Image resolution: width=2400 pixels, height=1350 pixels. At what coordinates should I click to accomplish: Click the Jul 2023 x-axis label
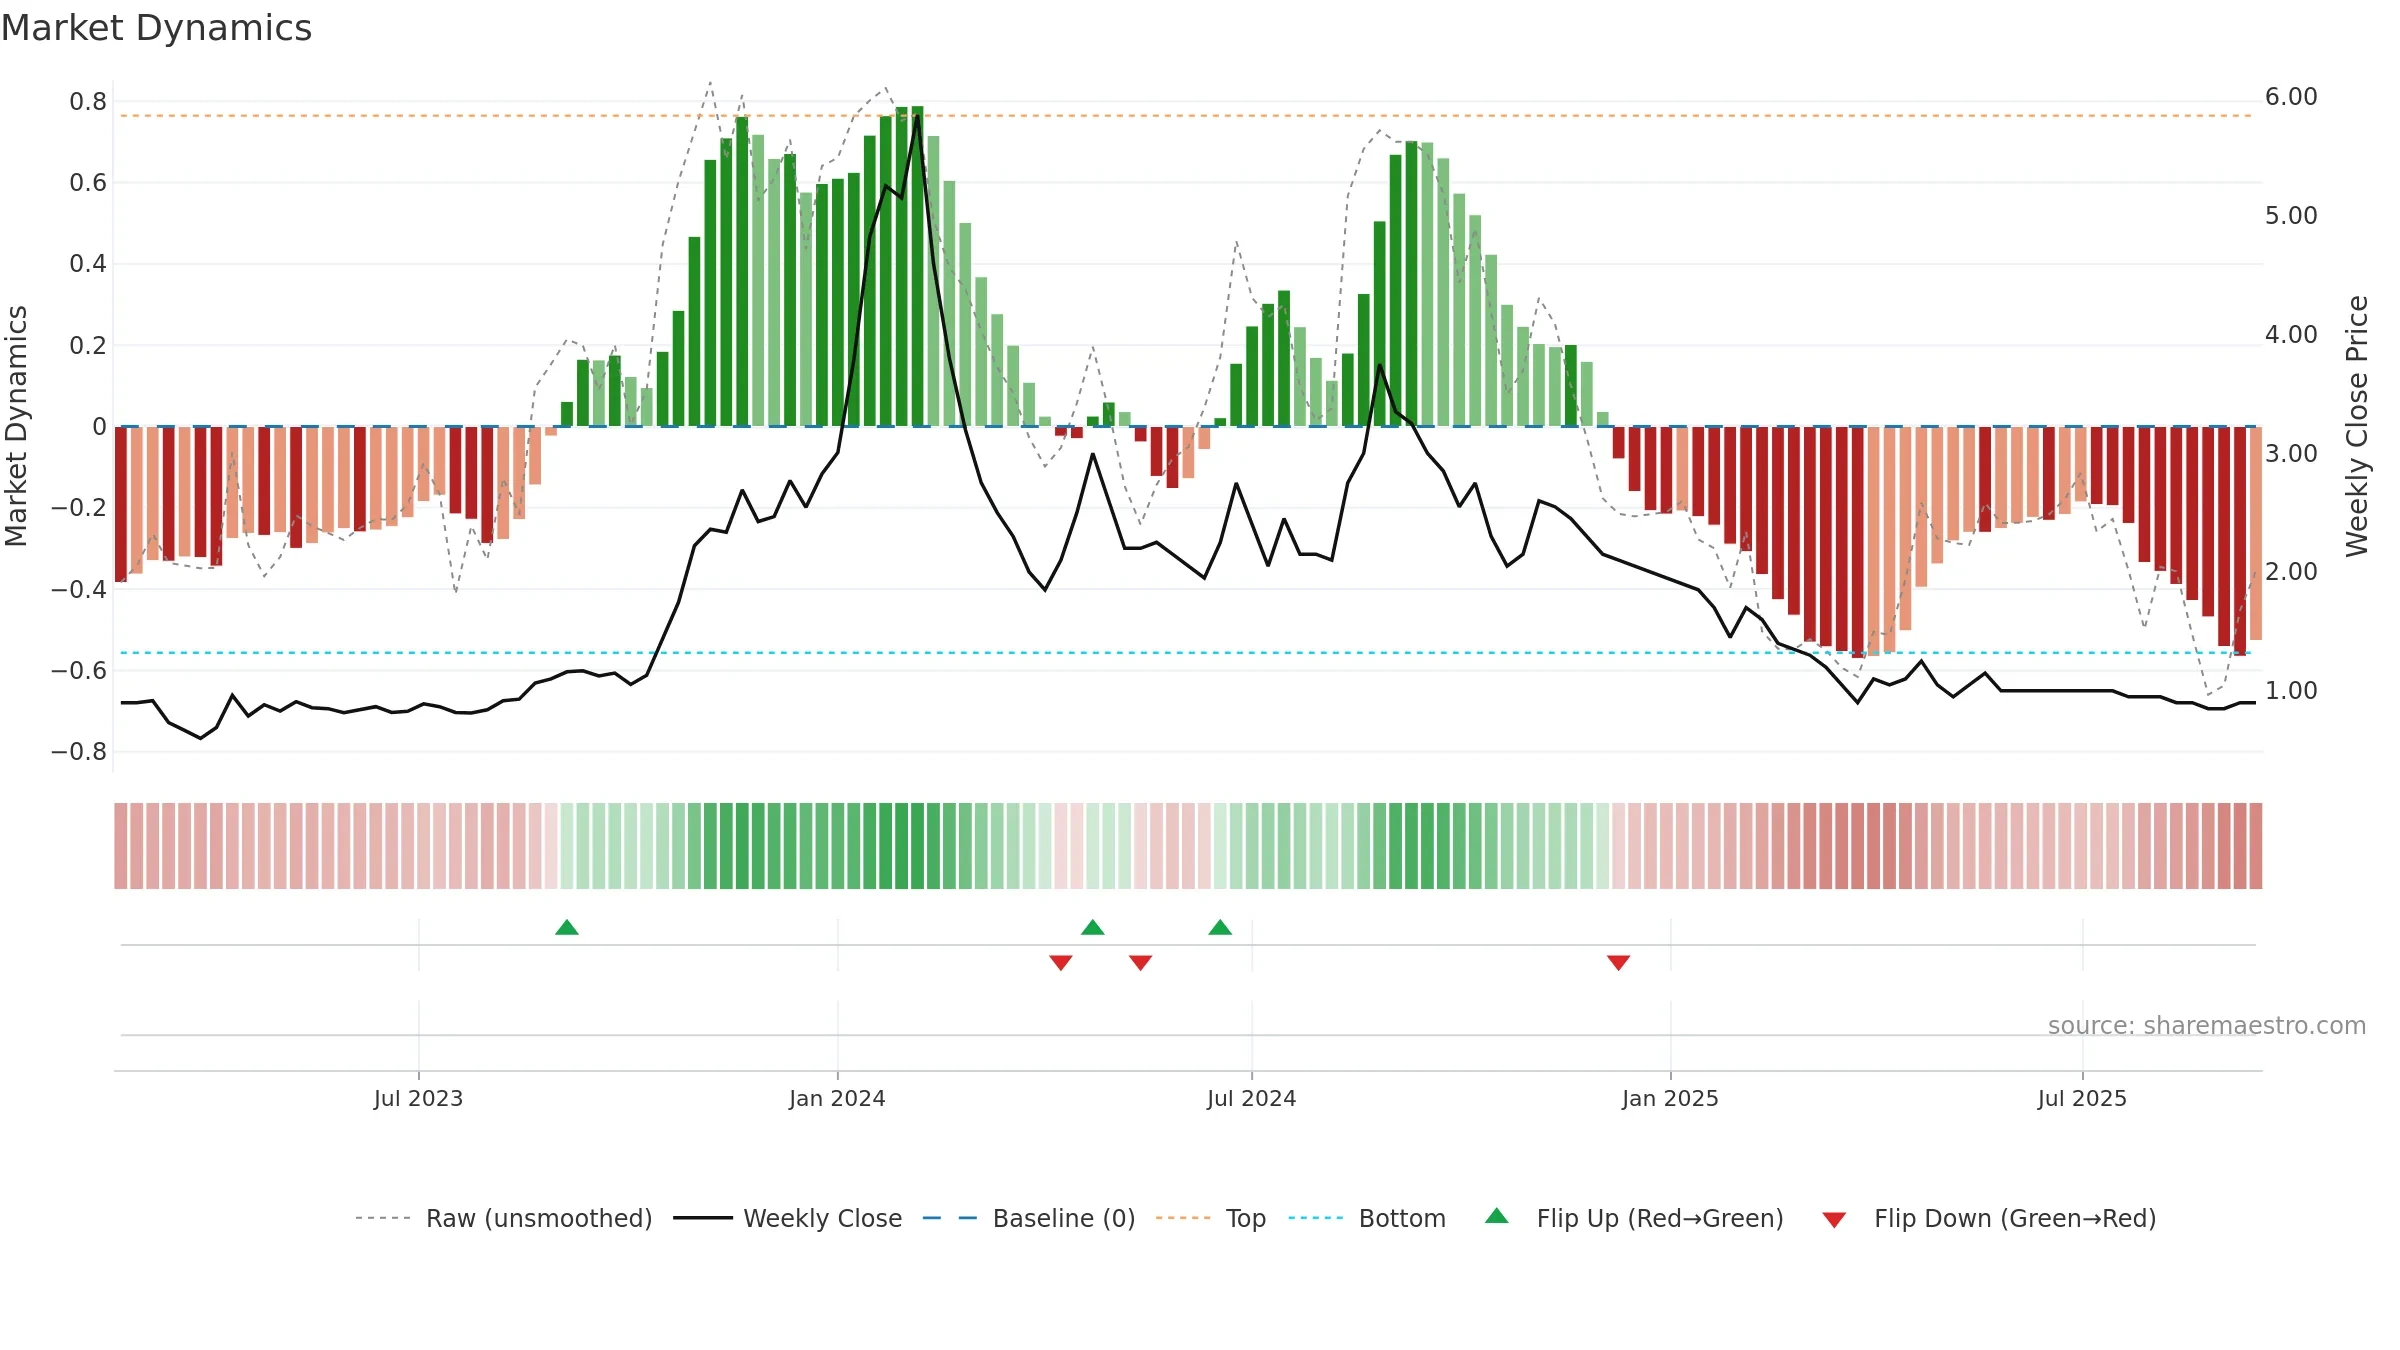(418, 1098)
